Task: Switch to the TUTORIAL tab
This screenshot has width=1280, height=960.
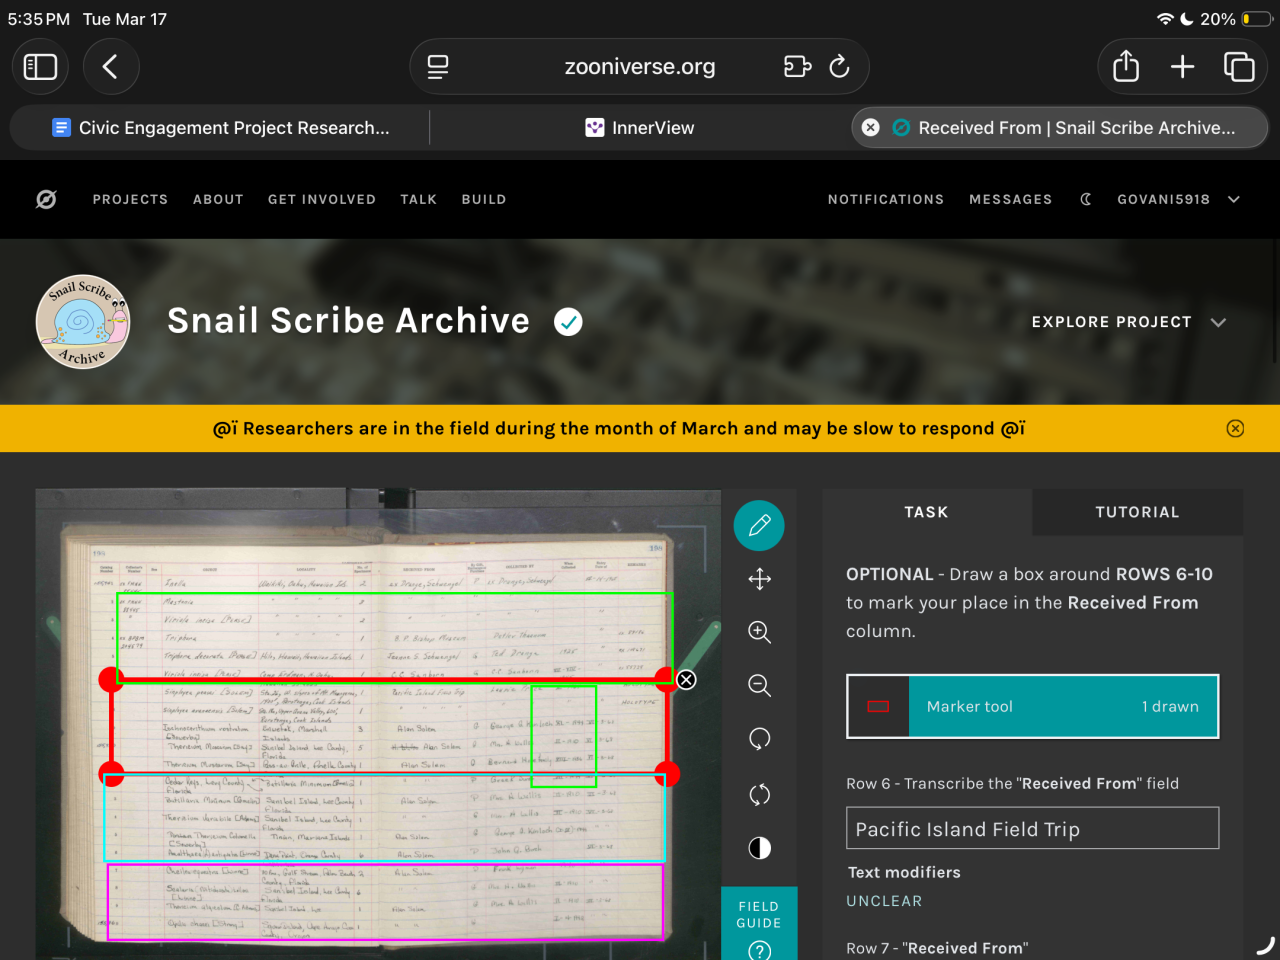Action: (1137, 512)
